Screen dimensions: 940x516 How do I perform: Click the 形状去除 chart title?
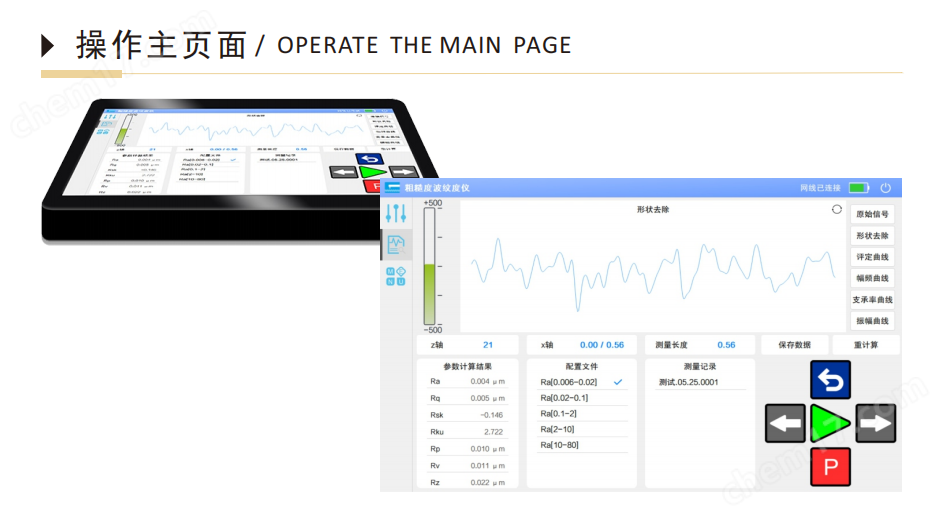(x=653, y=210)
